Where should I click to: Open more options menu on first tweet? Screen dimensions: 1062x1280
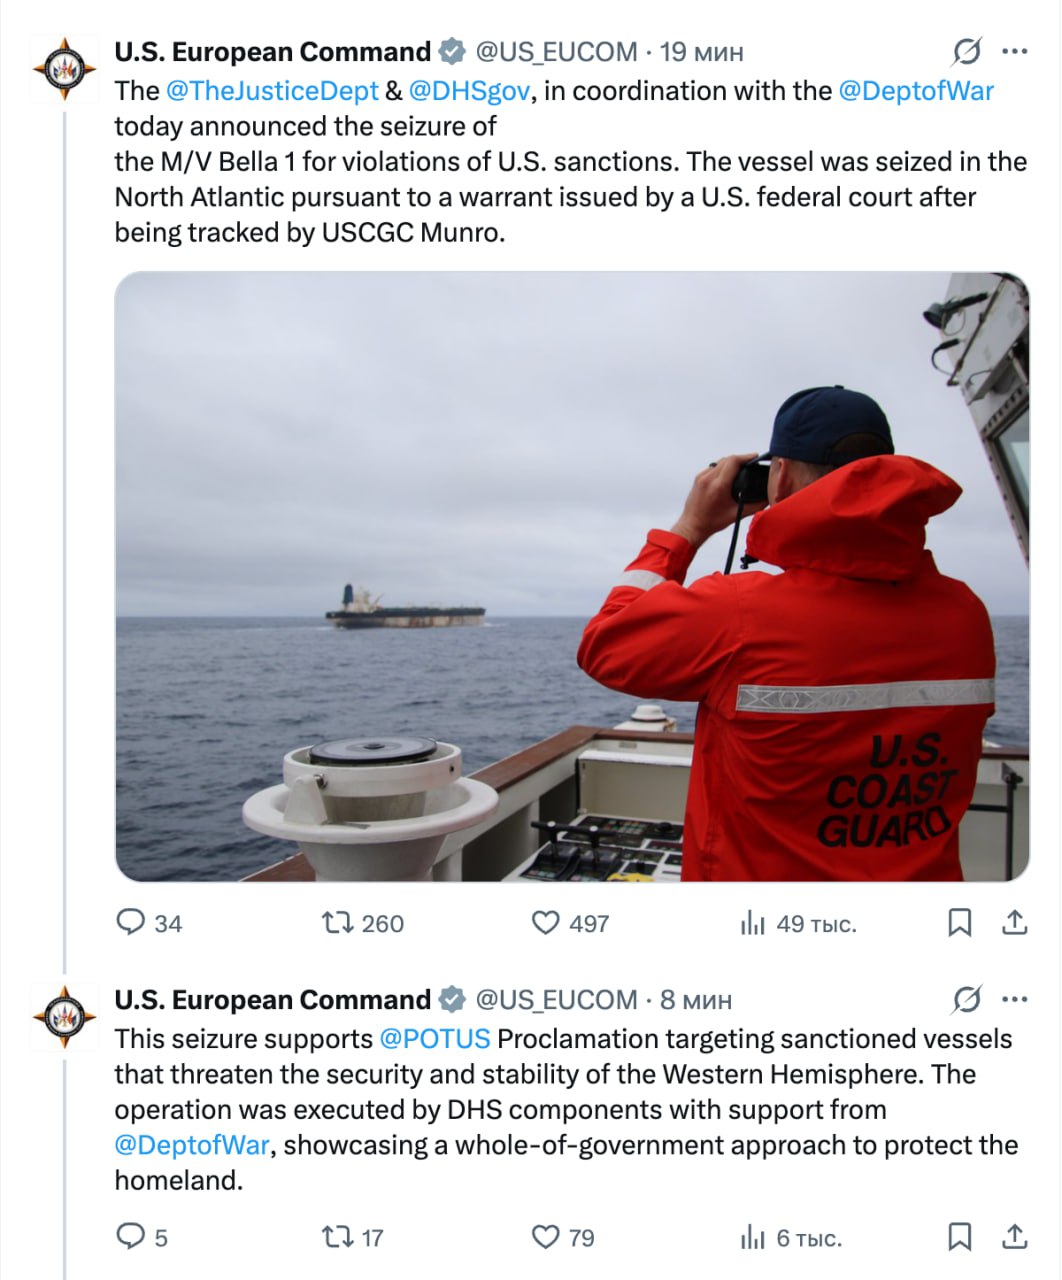pos(1014,51)
